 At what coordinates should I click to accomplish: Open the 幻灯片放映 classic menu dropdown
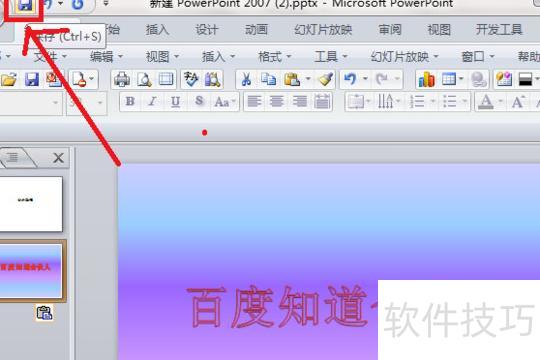click(x=404, y=56)
